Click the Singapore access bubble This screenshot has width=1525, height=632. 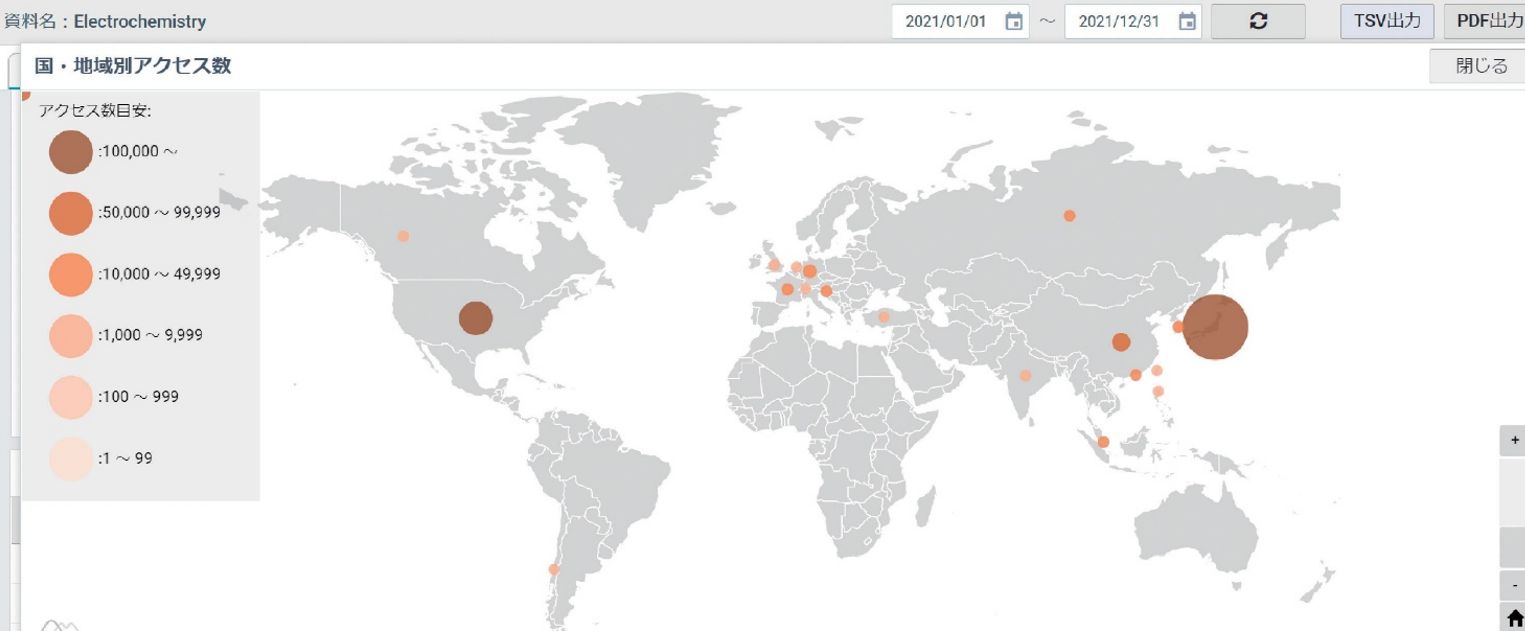click(x=1103, y=442)
